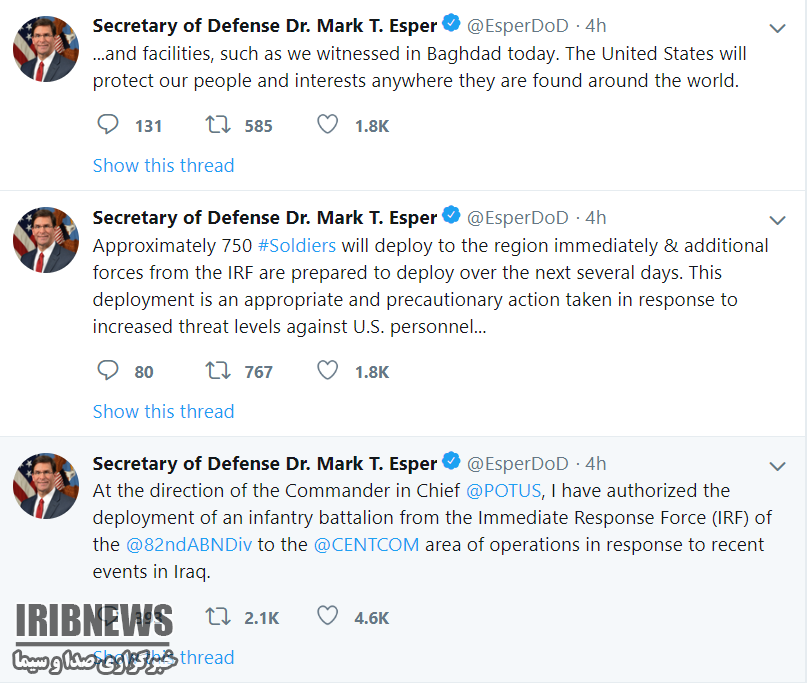807x683 pixels.
Task: Show this thread under the 750 Soldiers tweet
Action: [x=163, y=411]
